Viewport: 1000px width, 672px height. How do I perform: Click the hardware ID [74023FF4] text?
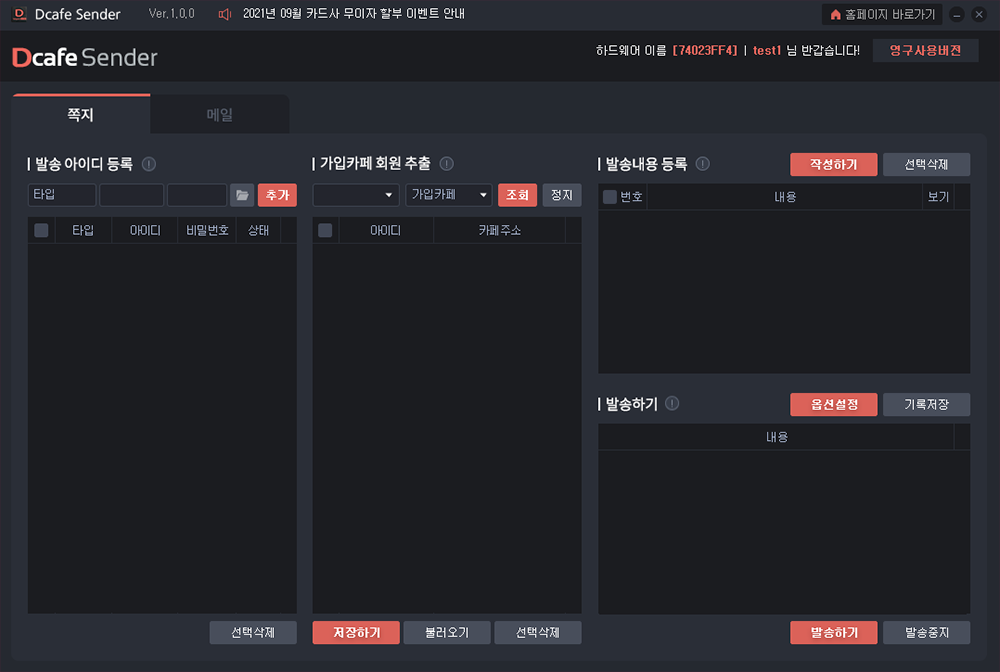(705, 50)
